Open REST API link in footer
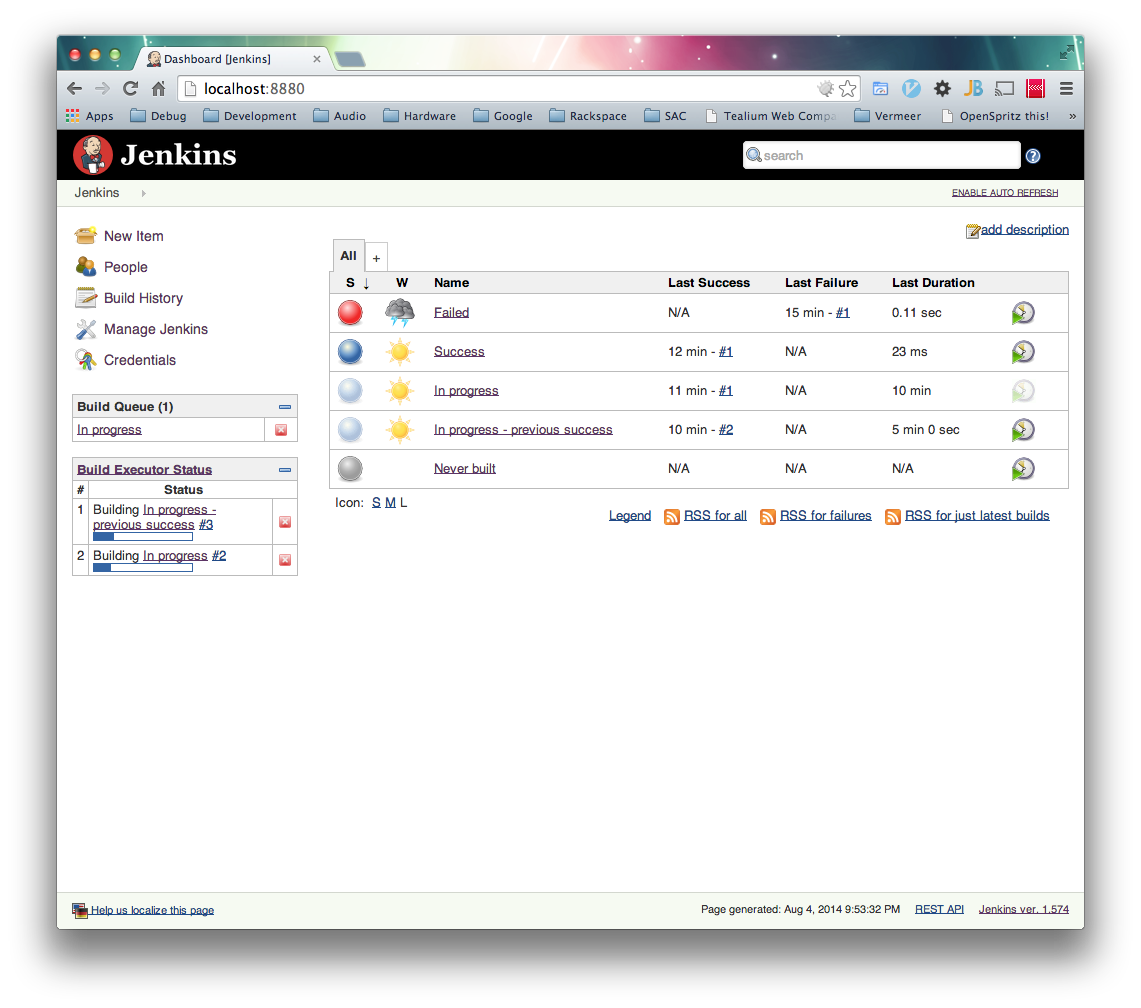1141x1008 pixels. coord(939,909)
